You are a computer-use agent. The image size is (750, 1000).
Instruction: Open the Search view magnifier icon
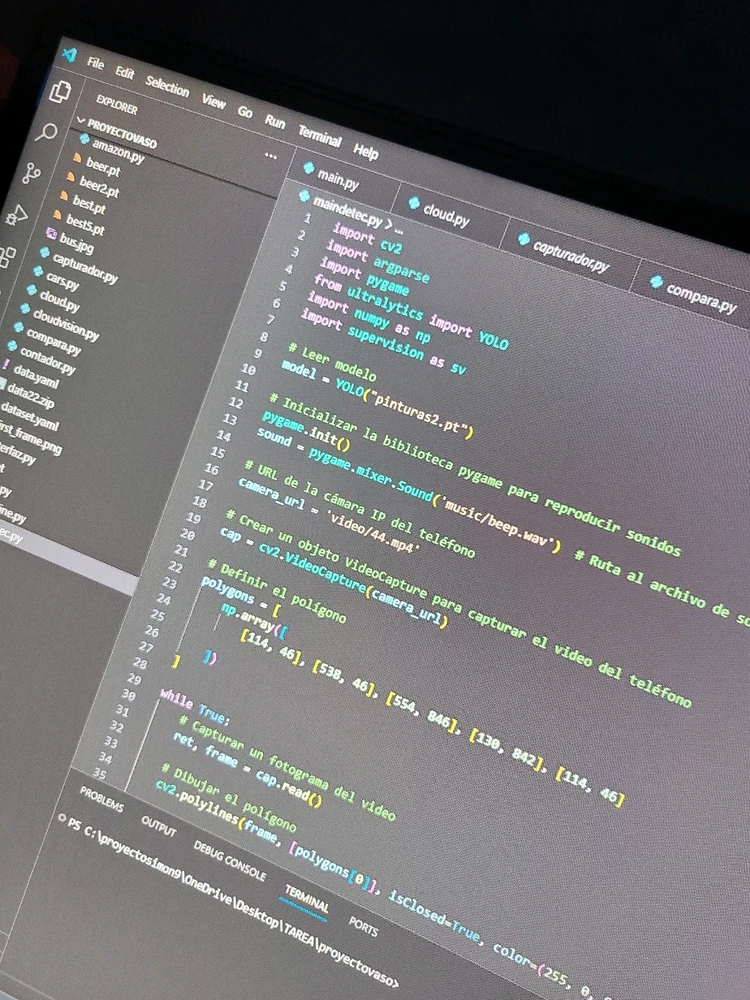46,132
